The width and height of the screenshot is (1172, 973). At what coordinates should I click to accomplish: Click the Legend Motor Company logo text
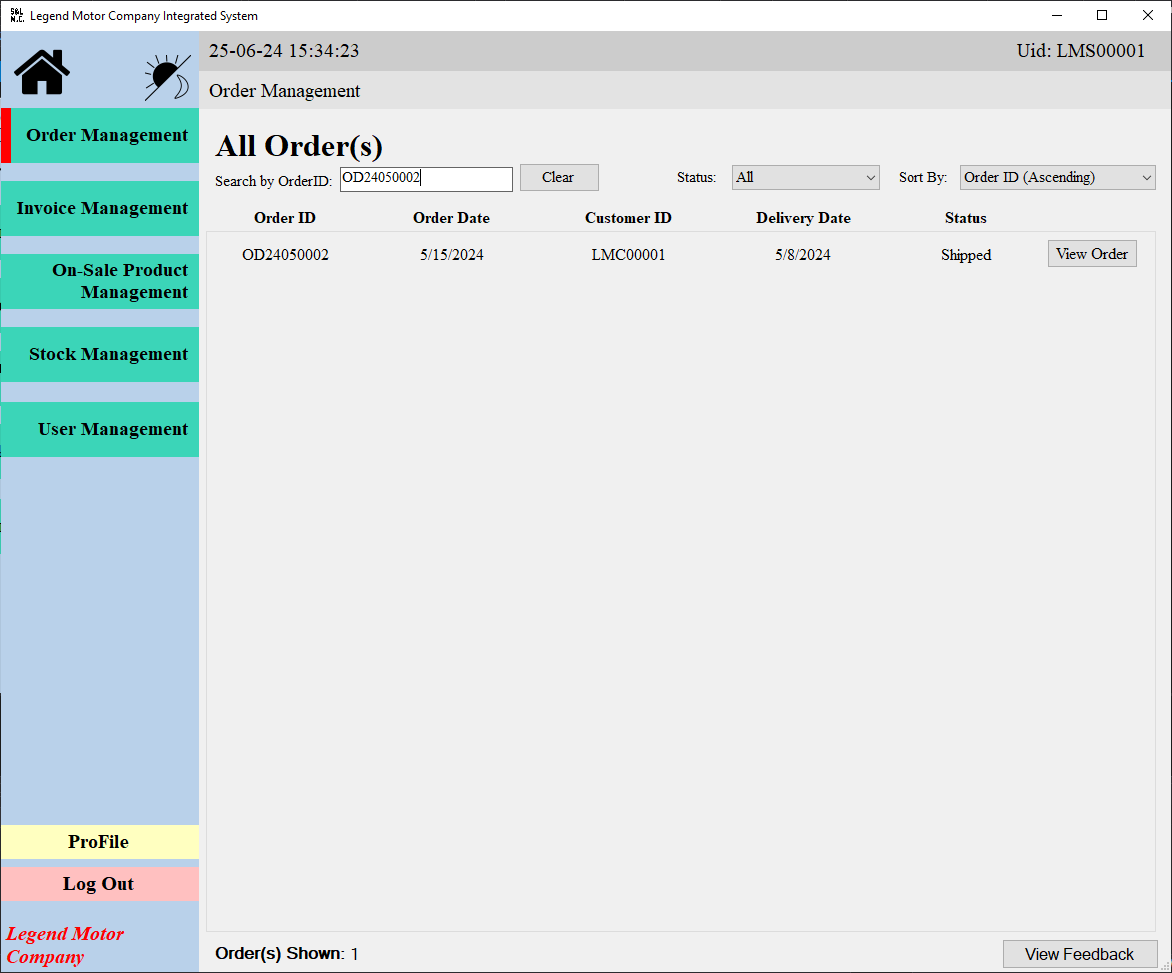[64, 945]
